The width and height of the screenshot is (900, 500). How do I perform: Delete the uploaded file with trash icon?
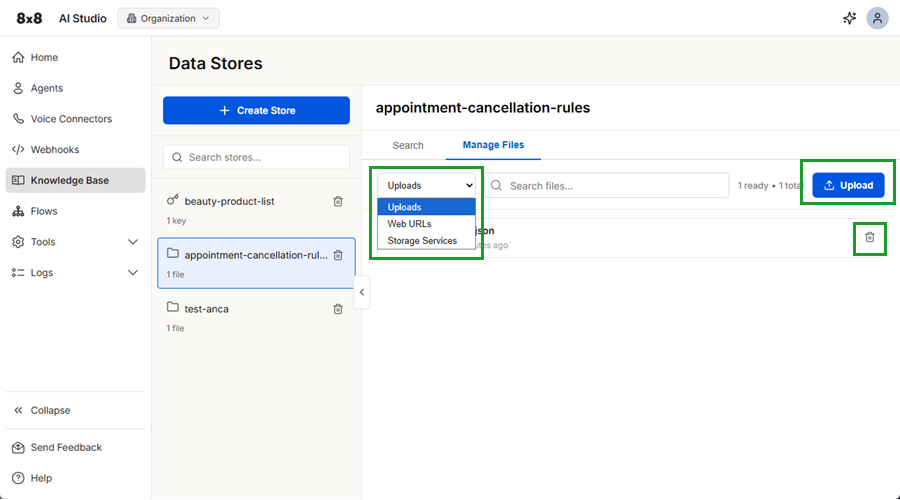point(870,237)
